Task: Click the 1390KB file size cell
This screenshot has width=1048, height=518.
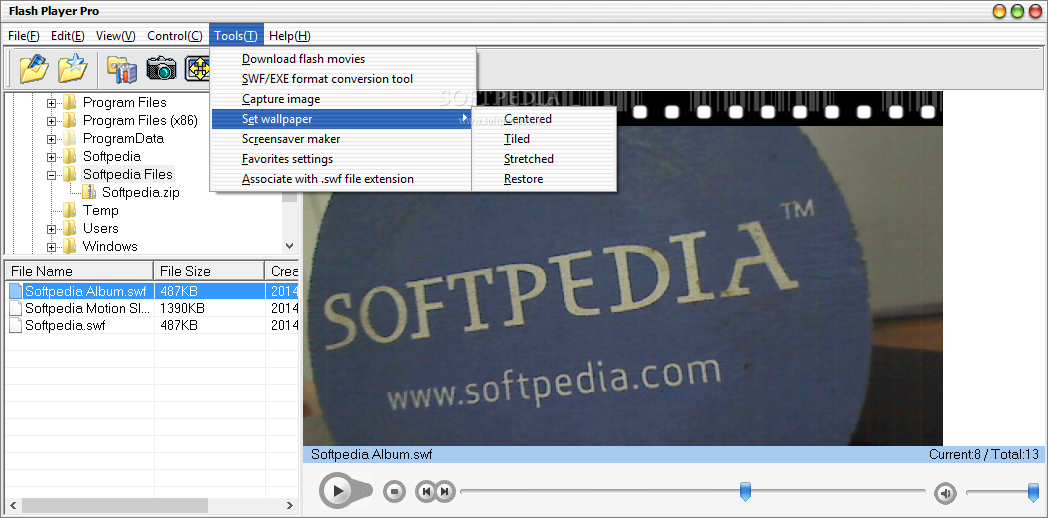Action: [182, 308]
